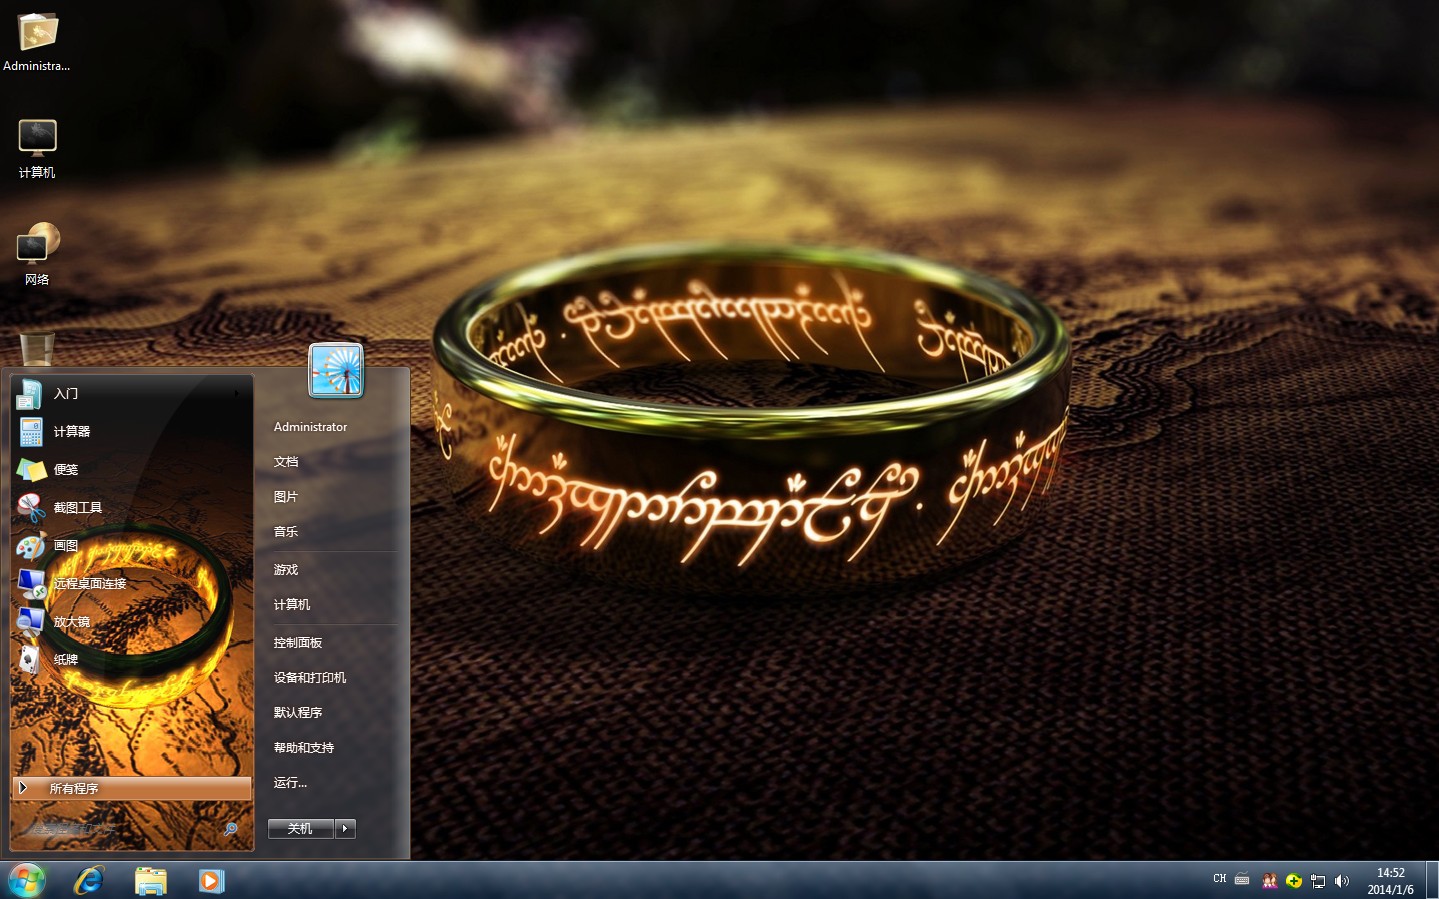Launch 便笺 from Start menu
Viewport: 1439px width, 899px height.
pyautogui.click(x=130, y=470)
